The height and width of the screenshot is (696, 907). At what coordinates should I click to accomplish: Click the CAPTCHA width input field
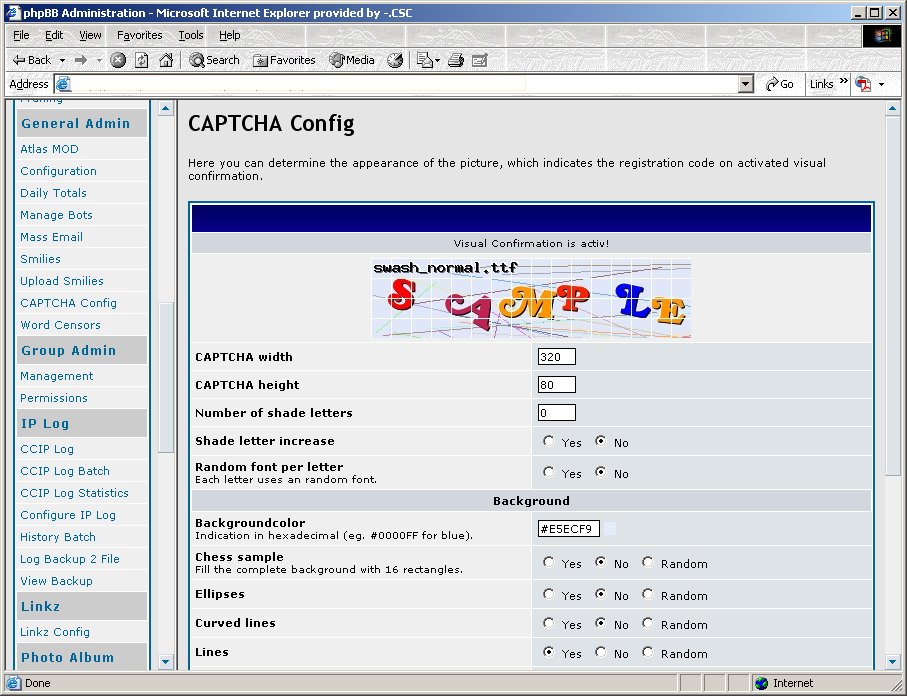point(556,357)
